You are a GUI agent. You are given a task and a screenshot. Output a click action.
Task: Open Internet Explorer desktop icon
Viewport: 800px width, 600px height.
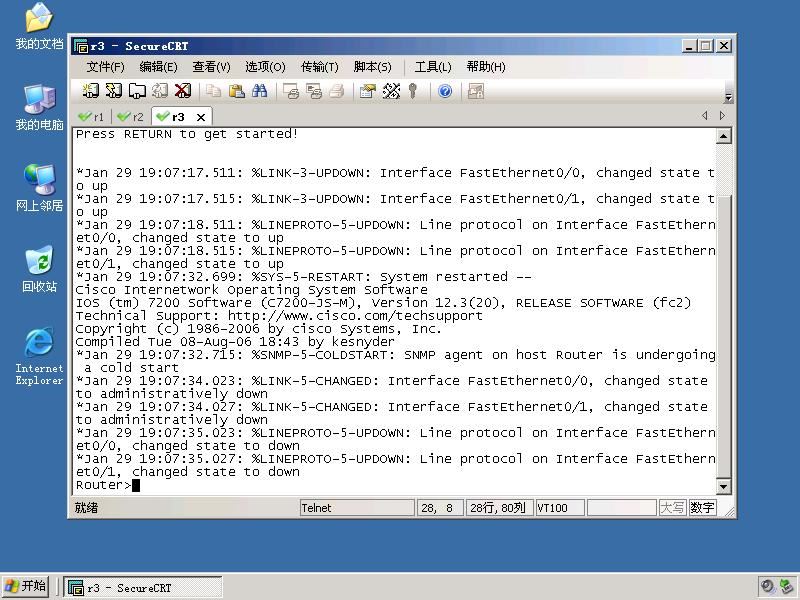click(39, 357)
